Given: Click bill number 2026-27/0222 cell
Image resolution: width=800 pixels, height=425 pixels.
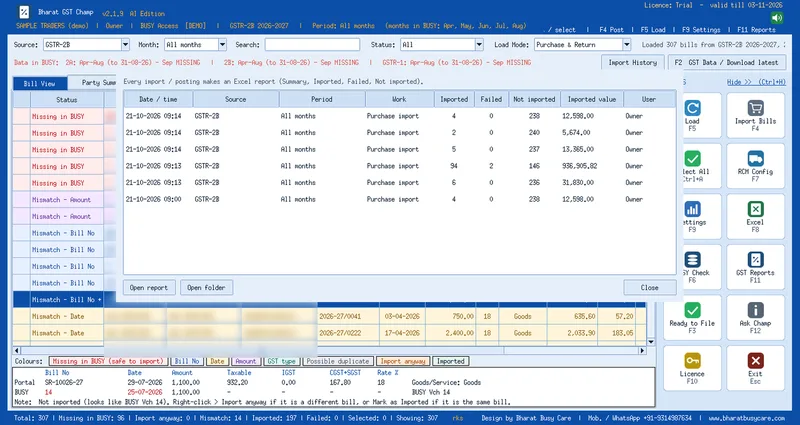Looking at the screenshot, I should point(347,333).
